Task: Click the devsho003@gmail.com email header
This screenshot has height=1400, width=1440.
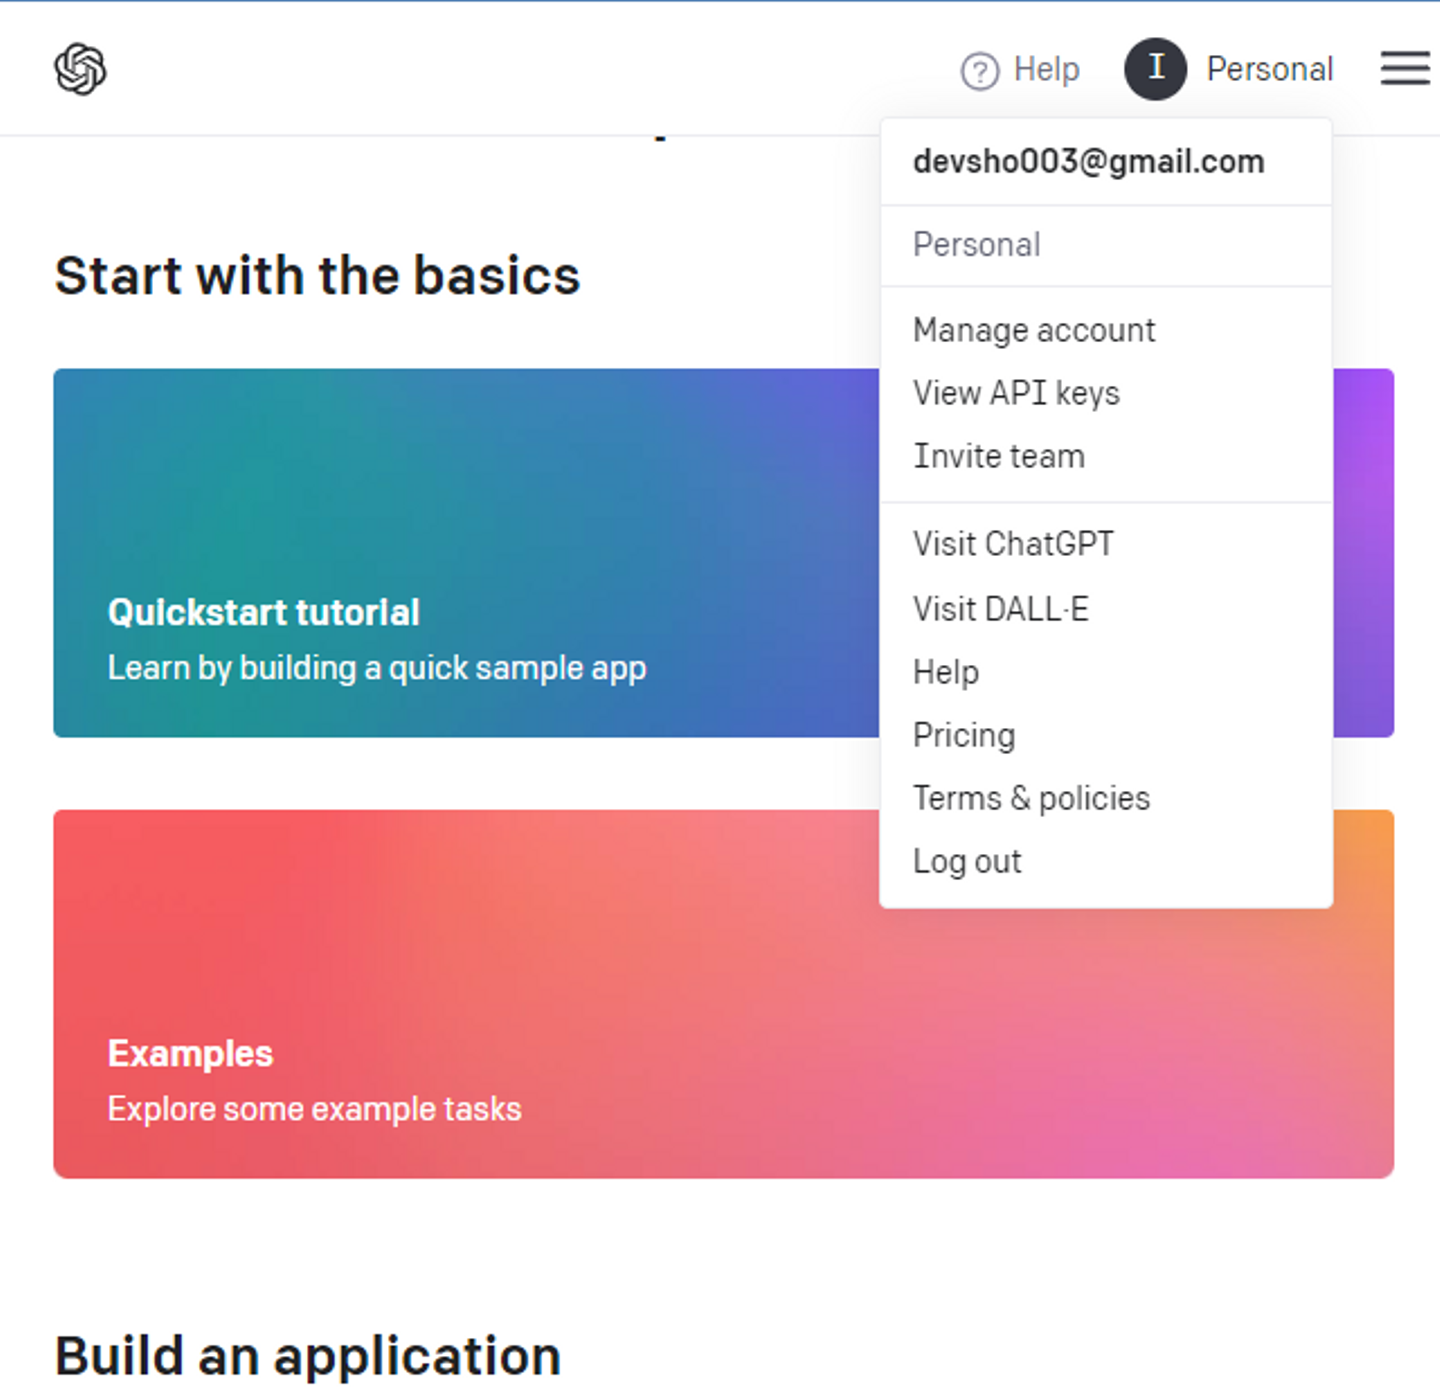Action: pyautogui.click(x=1088, y=162)
